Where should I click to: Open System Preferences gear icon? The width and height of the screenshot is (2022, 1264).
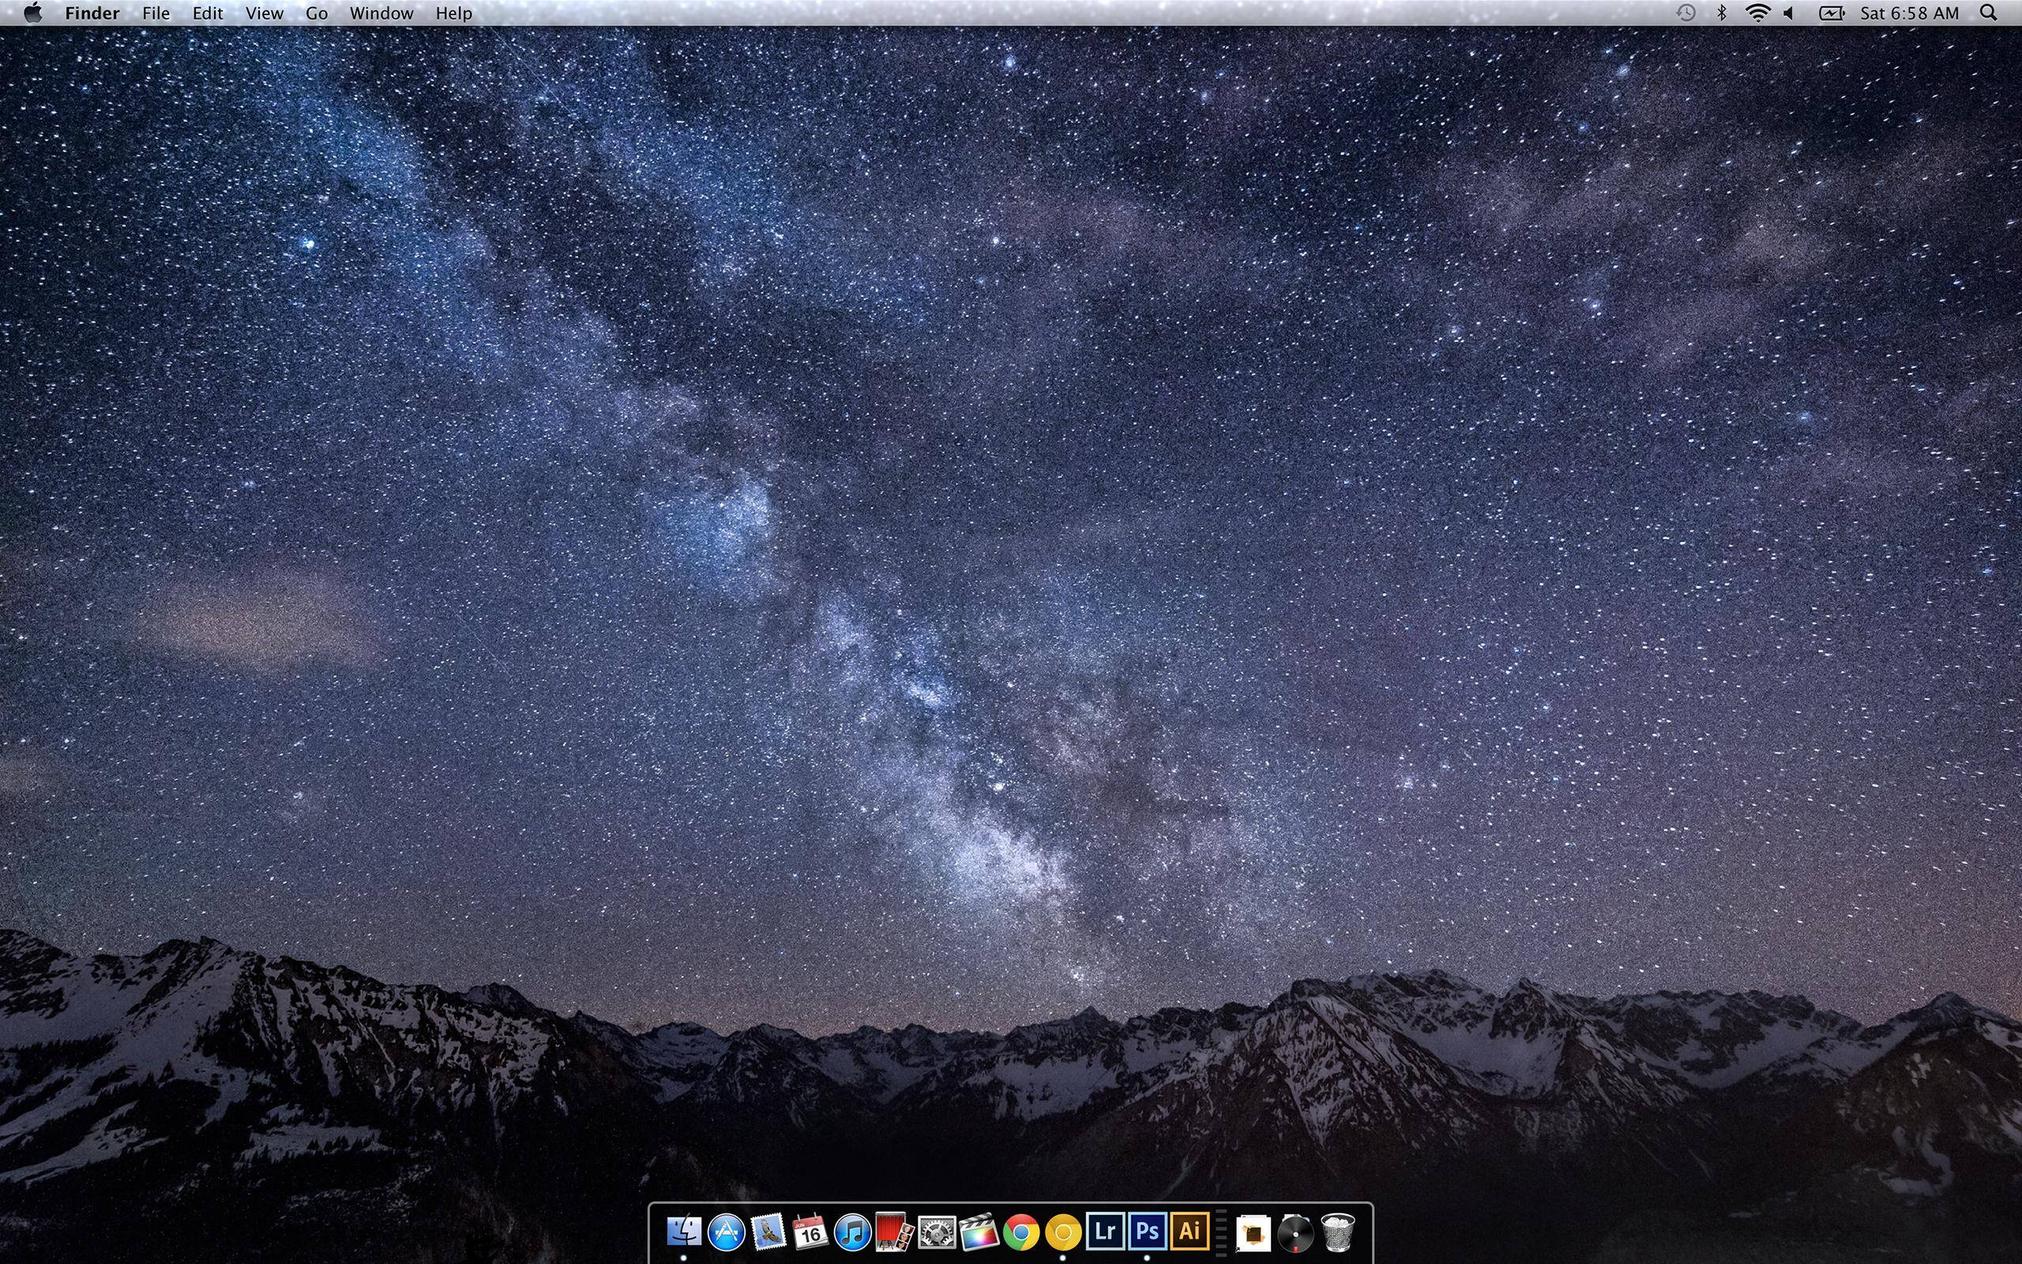937,1232
